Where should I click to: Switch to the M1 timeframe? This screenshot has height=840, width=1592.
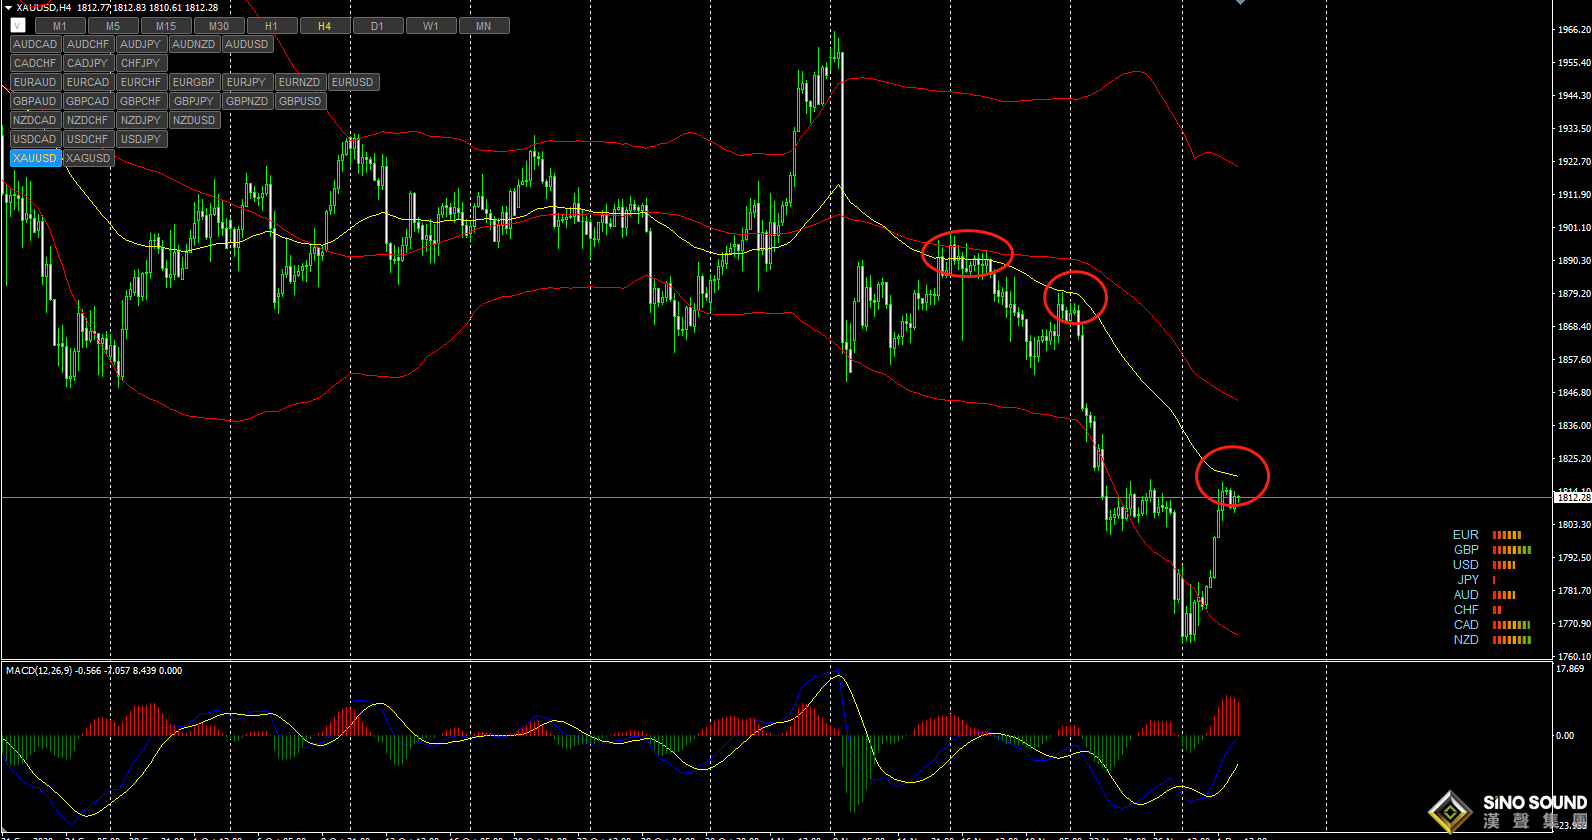point(60,26)
